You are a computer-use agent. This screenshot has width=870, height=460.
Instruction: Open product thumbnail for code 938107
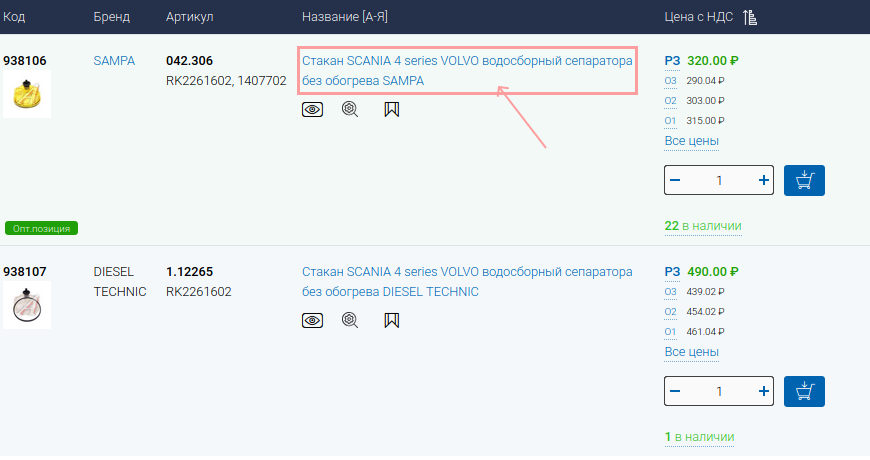point(27,305)
